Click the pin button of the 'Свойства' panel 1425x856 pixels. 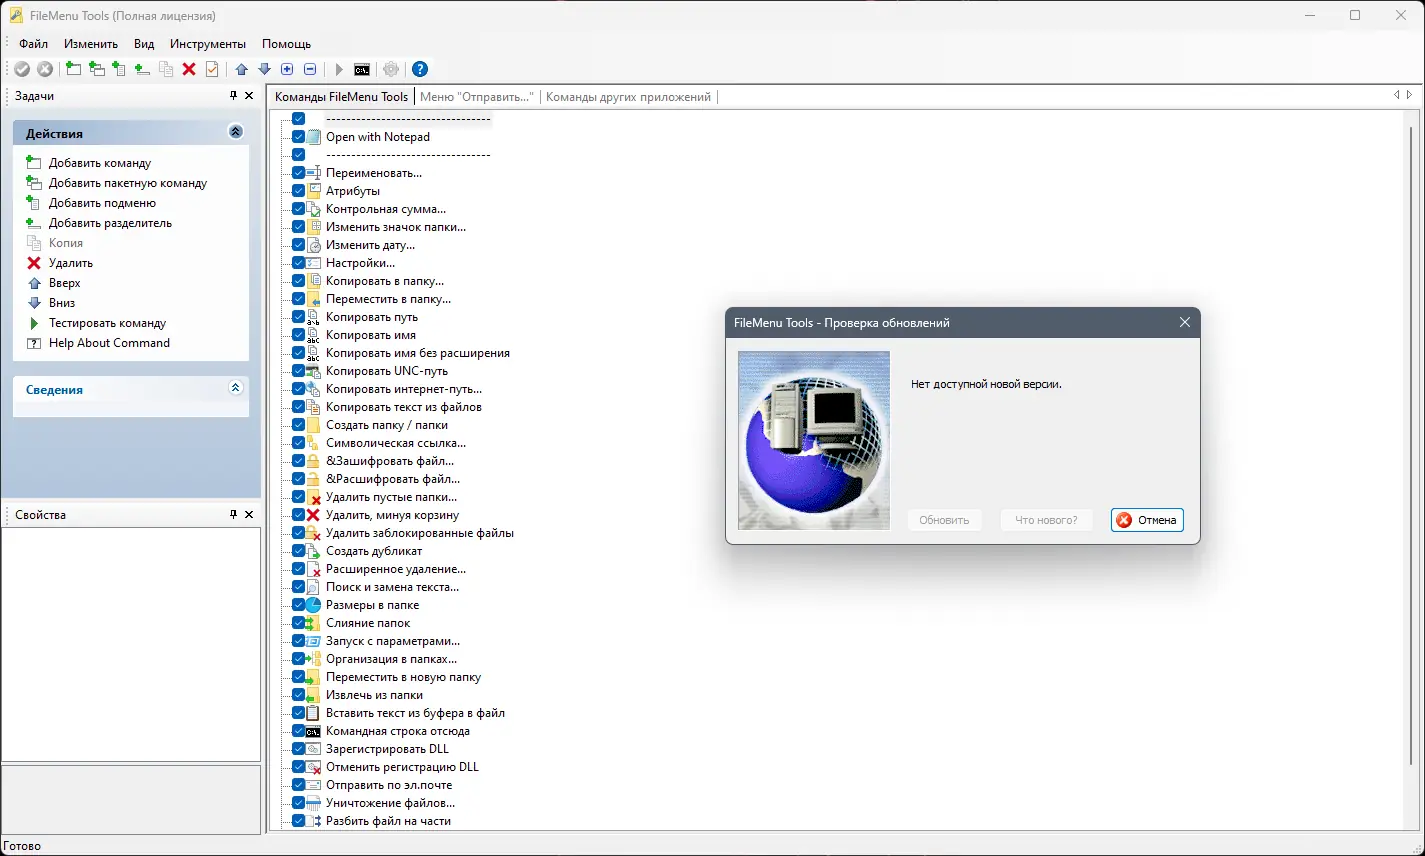click(233, 514)
